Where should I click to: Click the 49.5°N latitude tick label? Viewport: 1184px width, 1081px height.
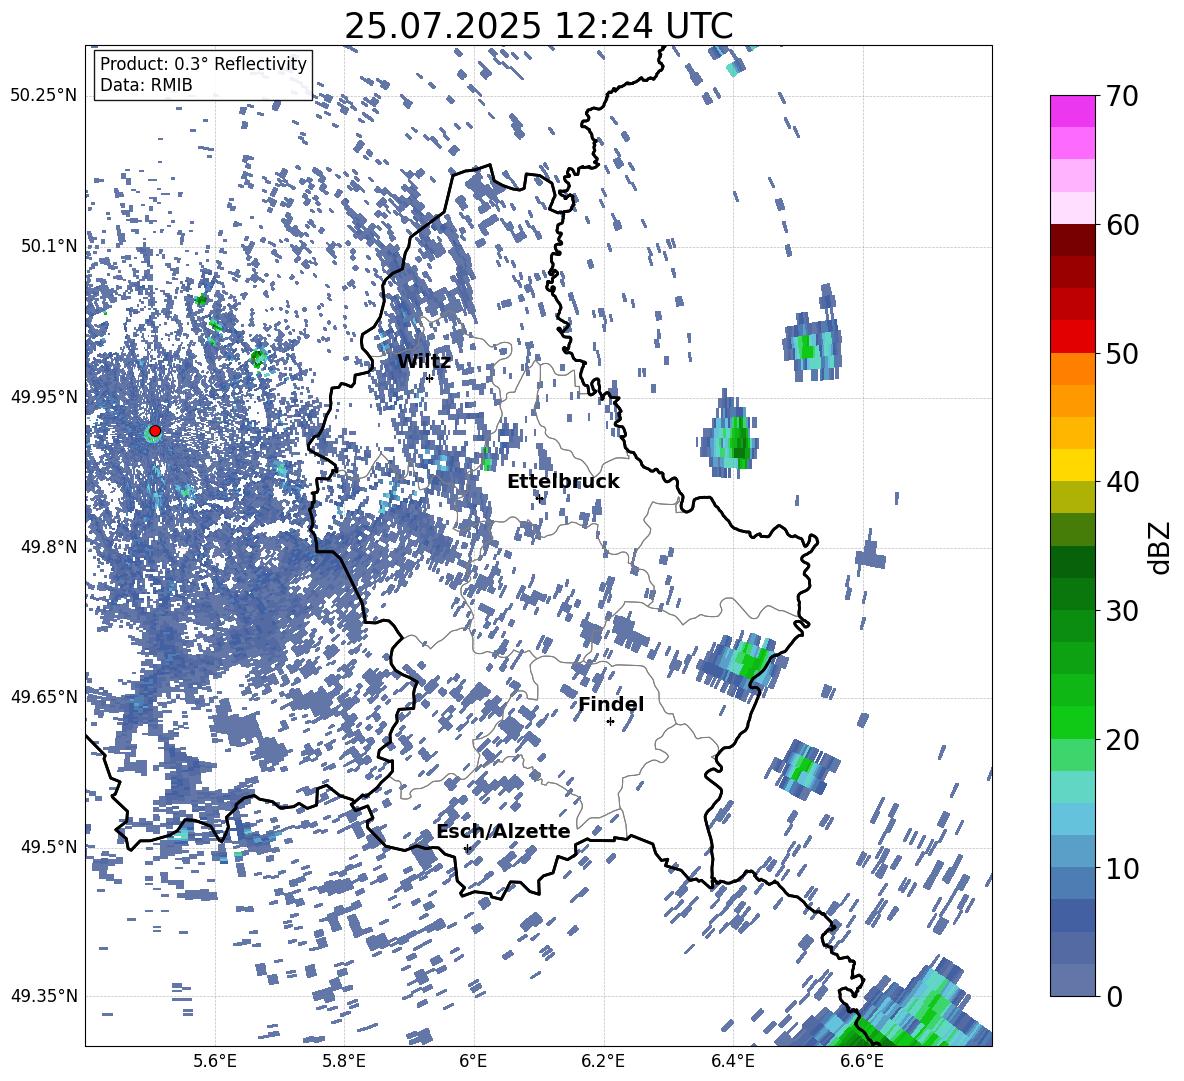(x=49, y=847)
